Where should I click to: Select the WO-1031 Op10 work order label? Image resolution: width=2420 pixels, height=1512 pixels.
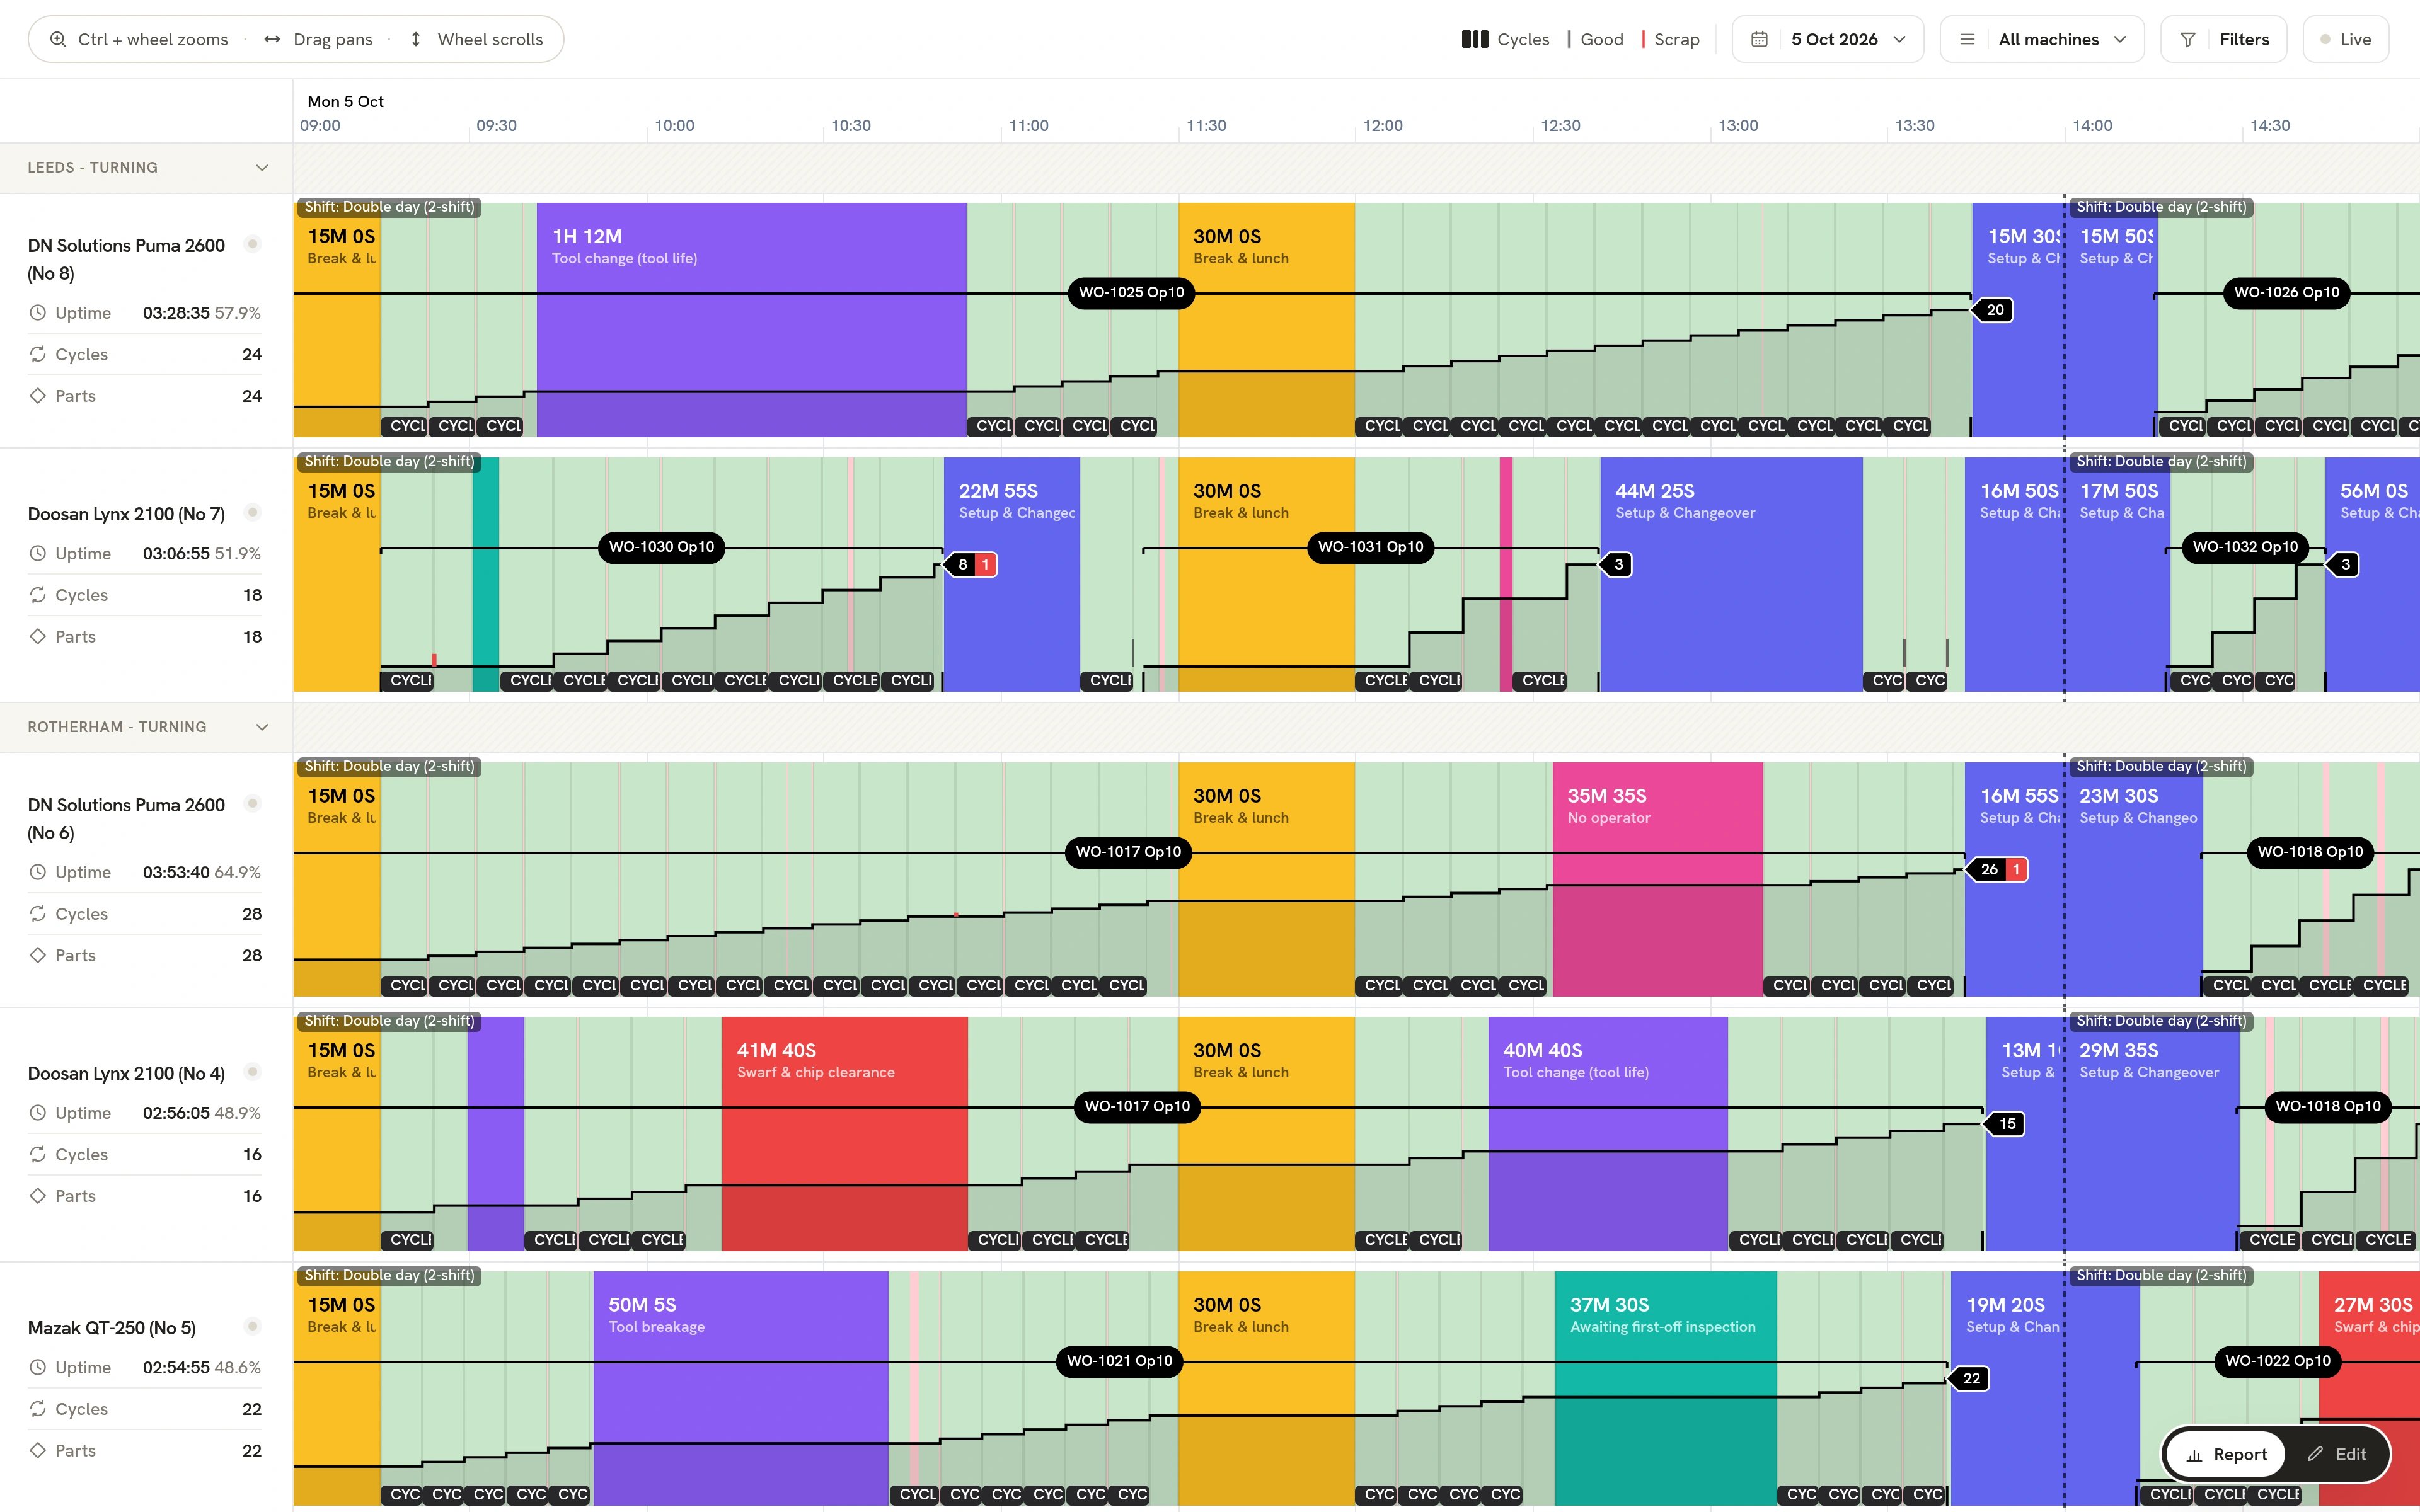tap(1370, 547)
